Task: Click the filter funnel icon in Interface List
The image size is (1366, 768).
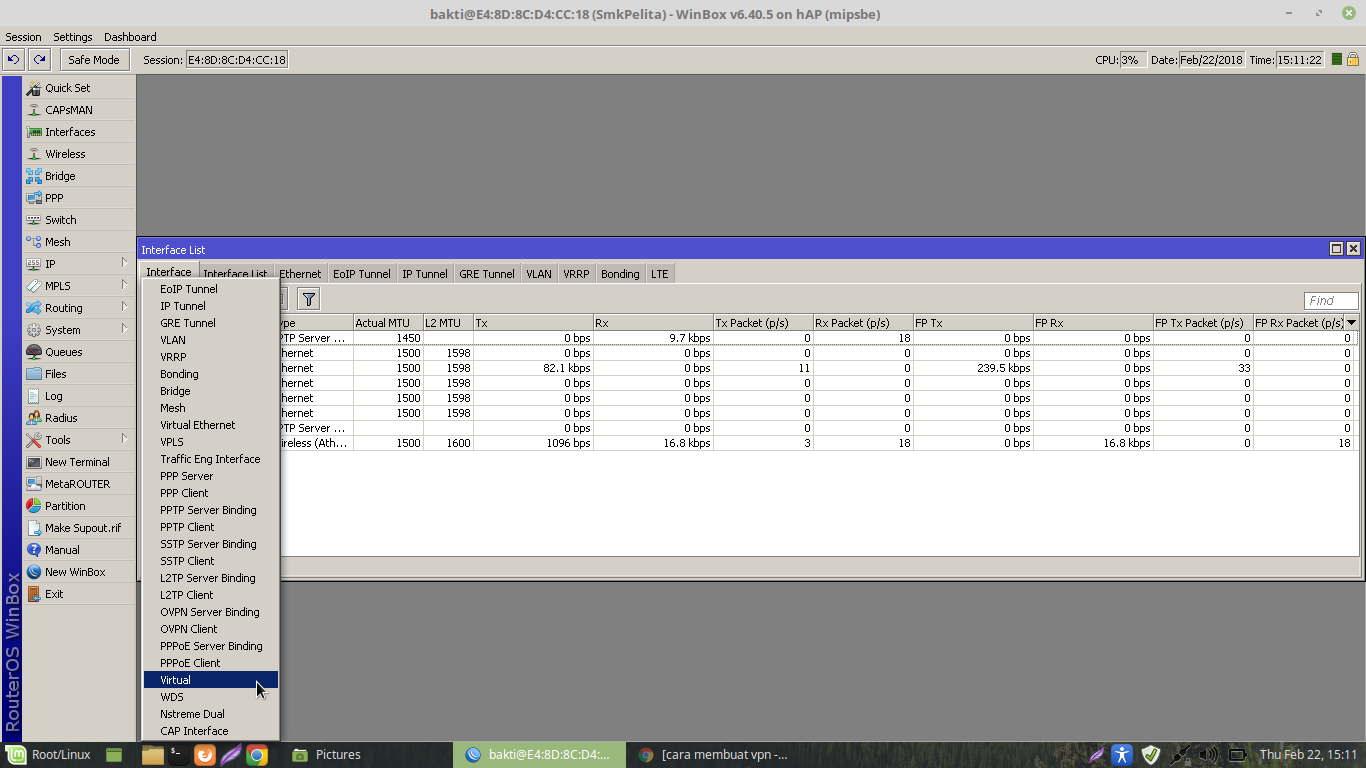Action: pyautogui.click(x=309, y=299)
